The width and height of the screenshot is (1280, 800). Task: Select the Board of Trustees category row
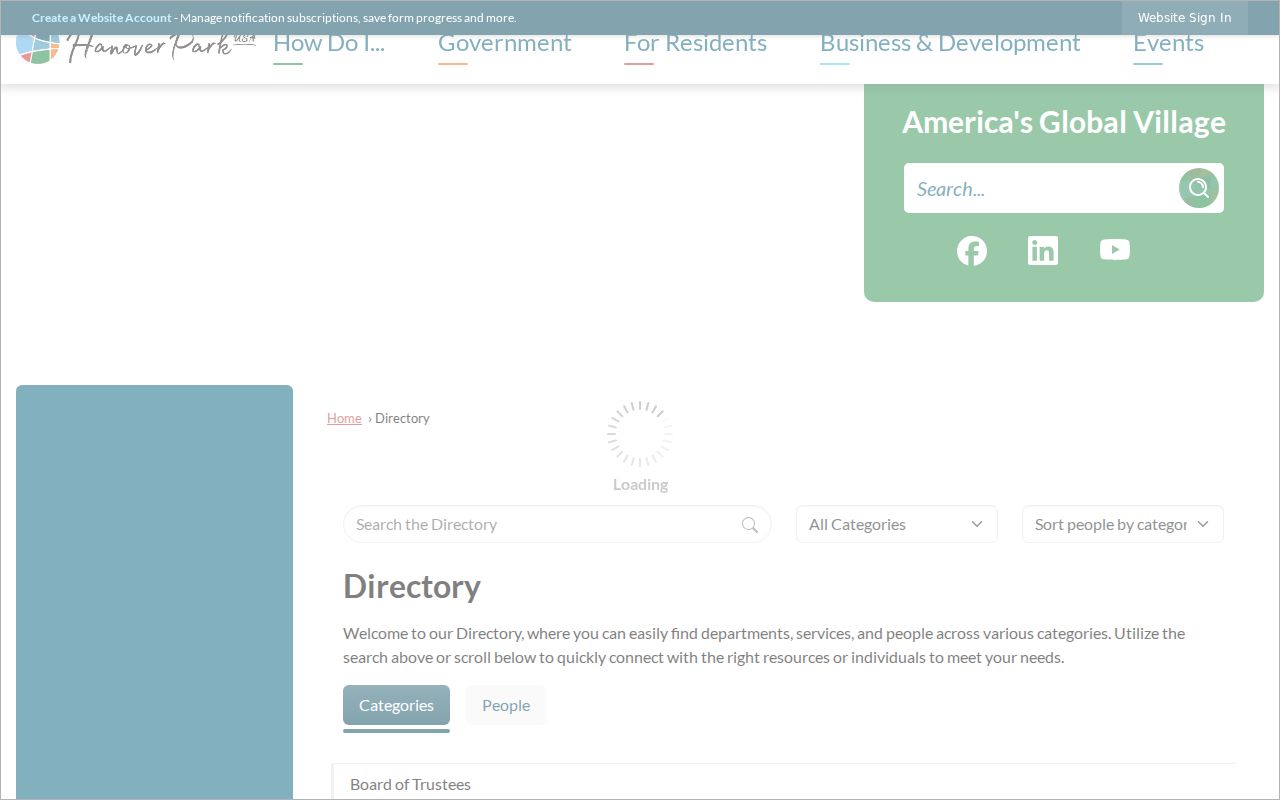pyautogui.click(x=785, y=784)
